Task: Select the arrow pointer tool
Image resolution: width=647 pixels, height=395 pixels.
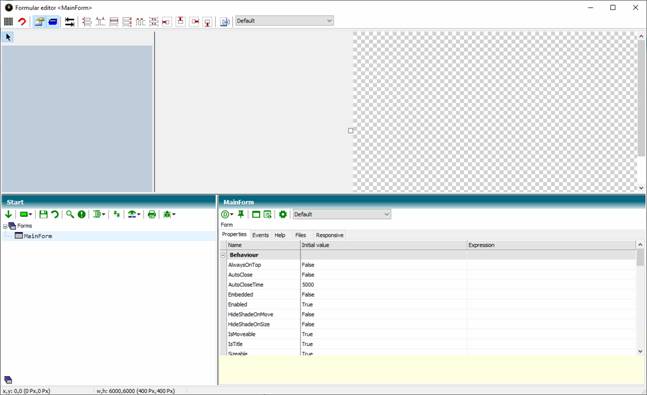Action: point(8,38)
